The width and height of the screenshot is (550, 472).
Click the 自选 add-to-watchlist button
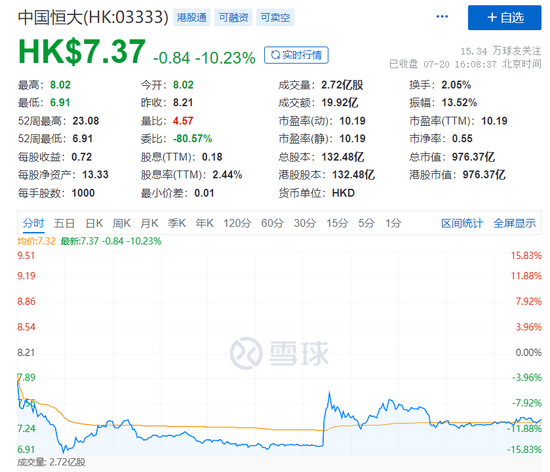coord(504,18)
